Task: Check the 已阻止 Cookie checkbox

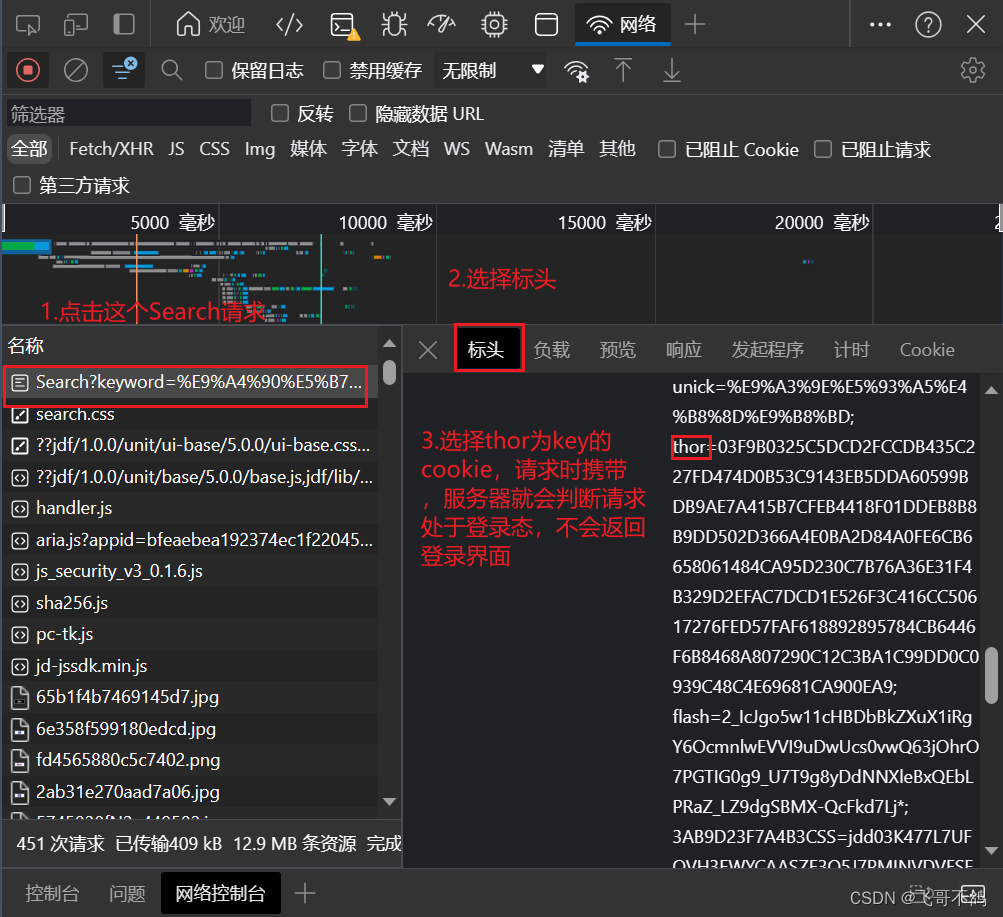Action: [x=667, y=149]
